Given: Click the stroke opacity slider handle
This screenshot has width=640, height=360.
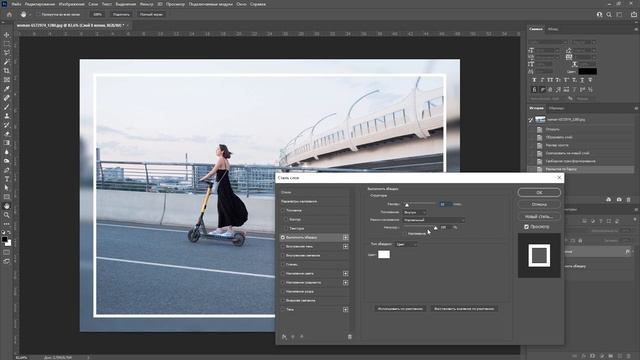Looking at the screenshot, I should 436,228.
